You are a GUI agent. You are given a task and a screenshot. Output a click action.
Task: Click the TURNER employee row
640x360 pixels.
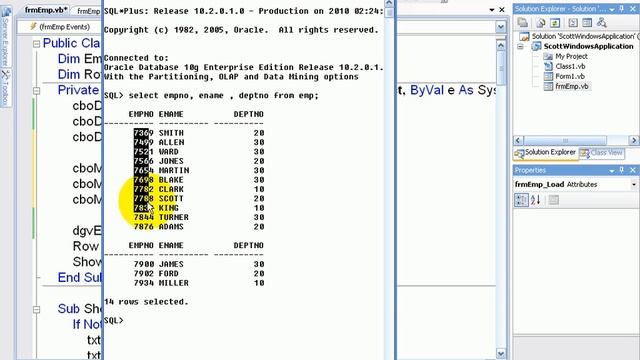199,217
